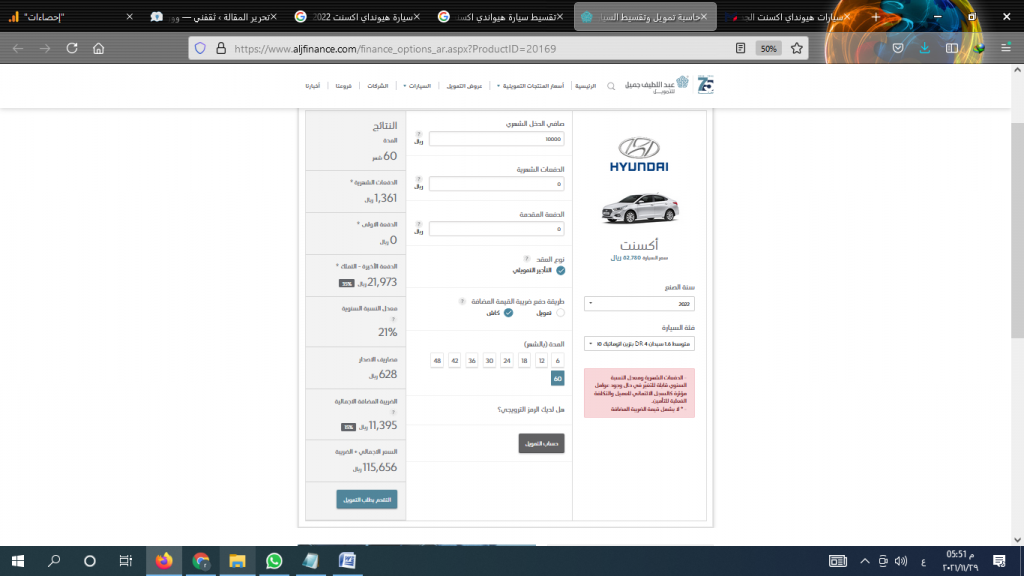This screenshot has width=1024, height=576.
Task: Open tracking protection shield in address bar
Action: coord(200,48)
